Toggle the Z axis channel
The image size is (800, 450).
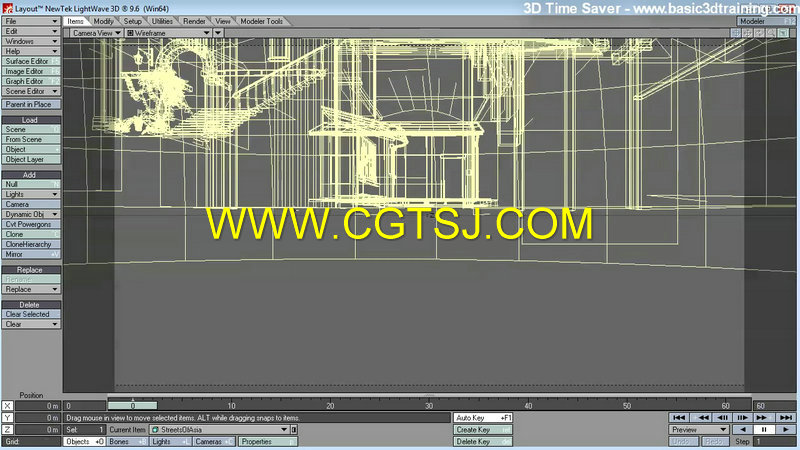tap(7, 430)
